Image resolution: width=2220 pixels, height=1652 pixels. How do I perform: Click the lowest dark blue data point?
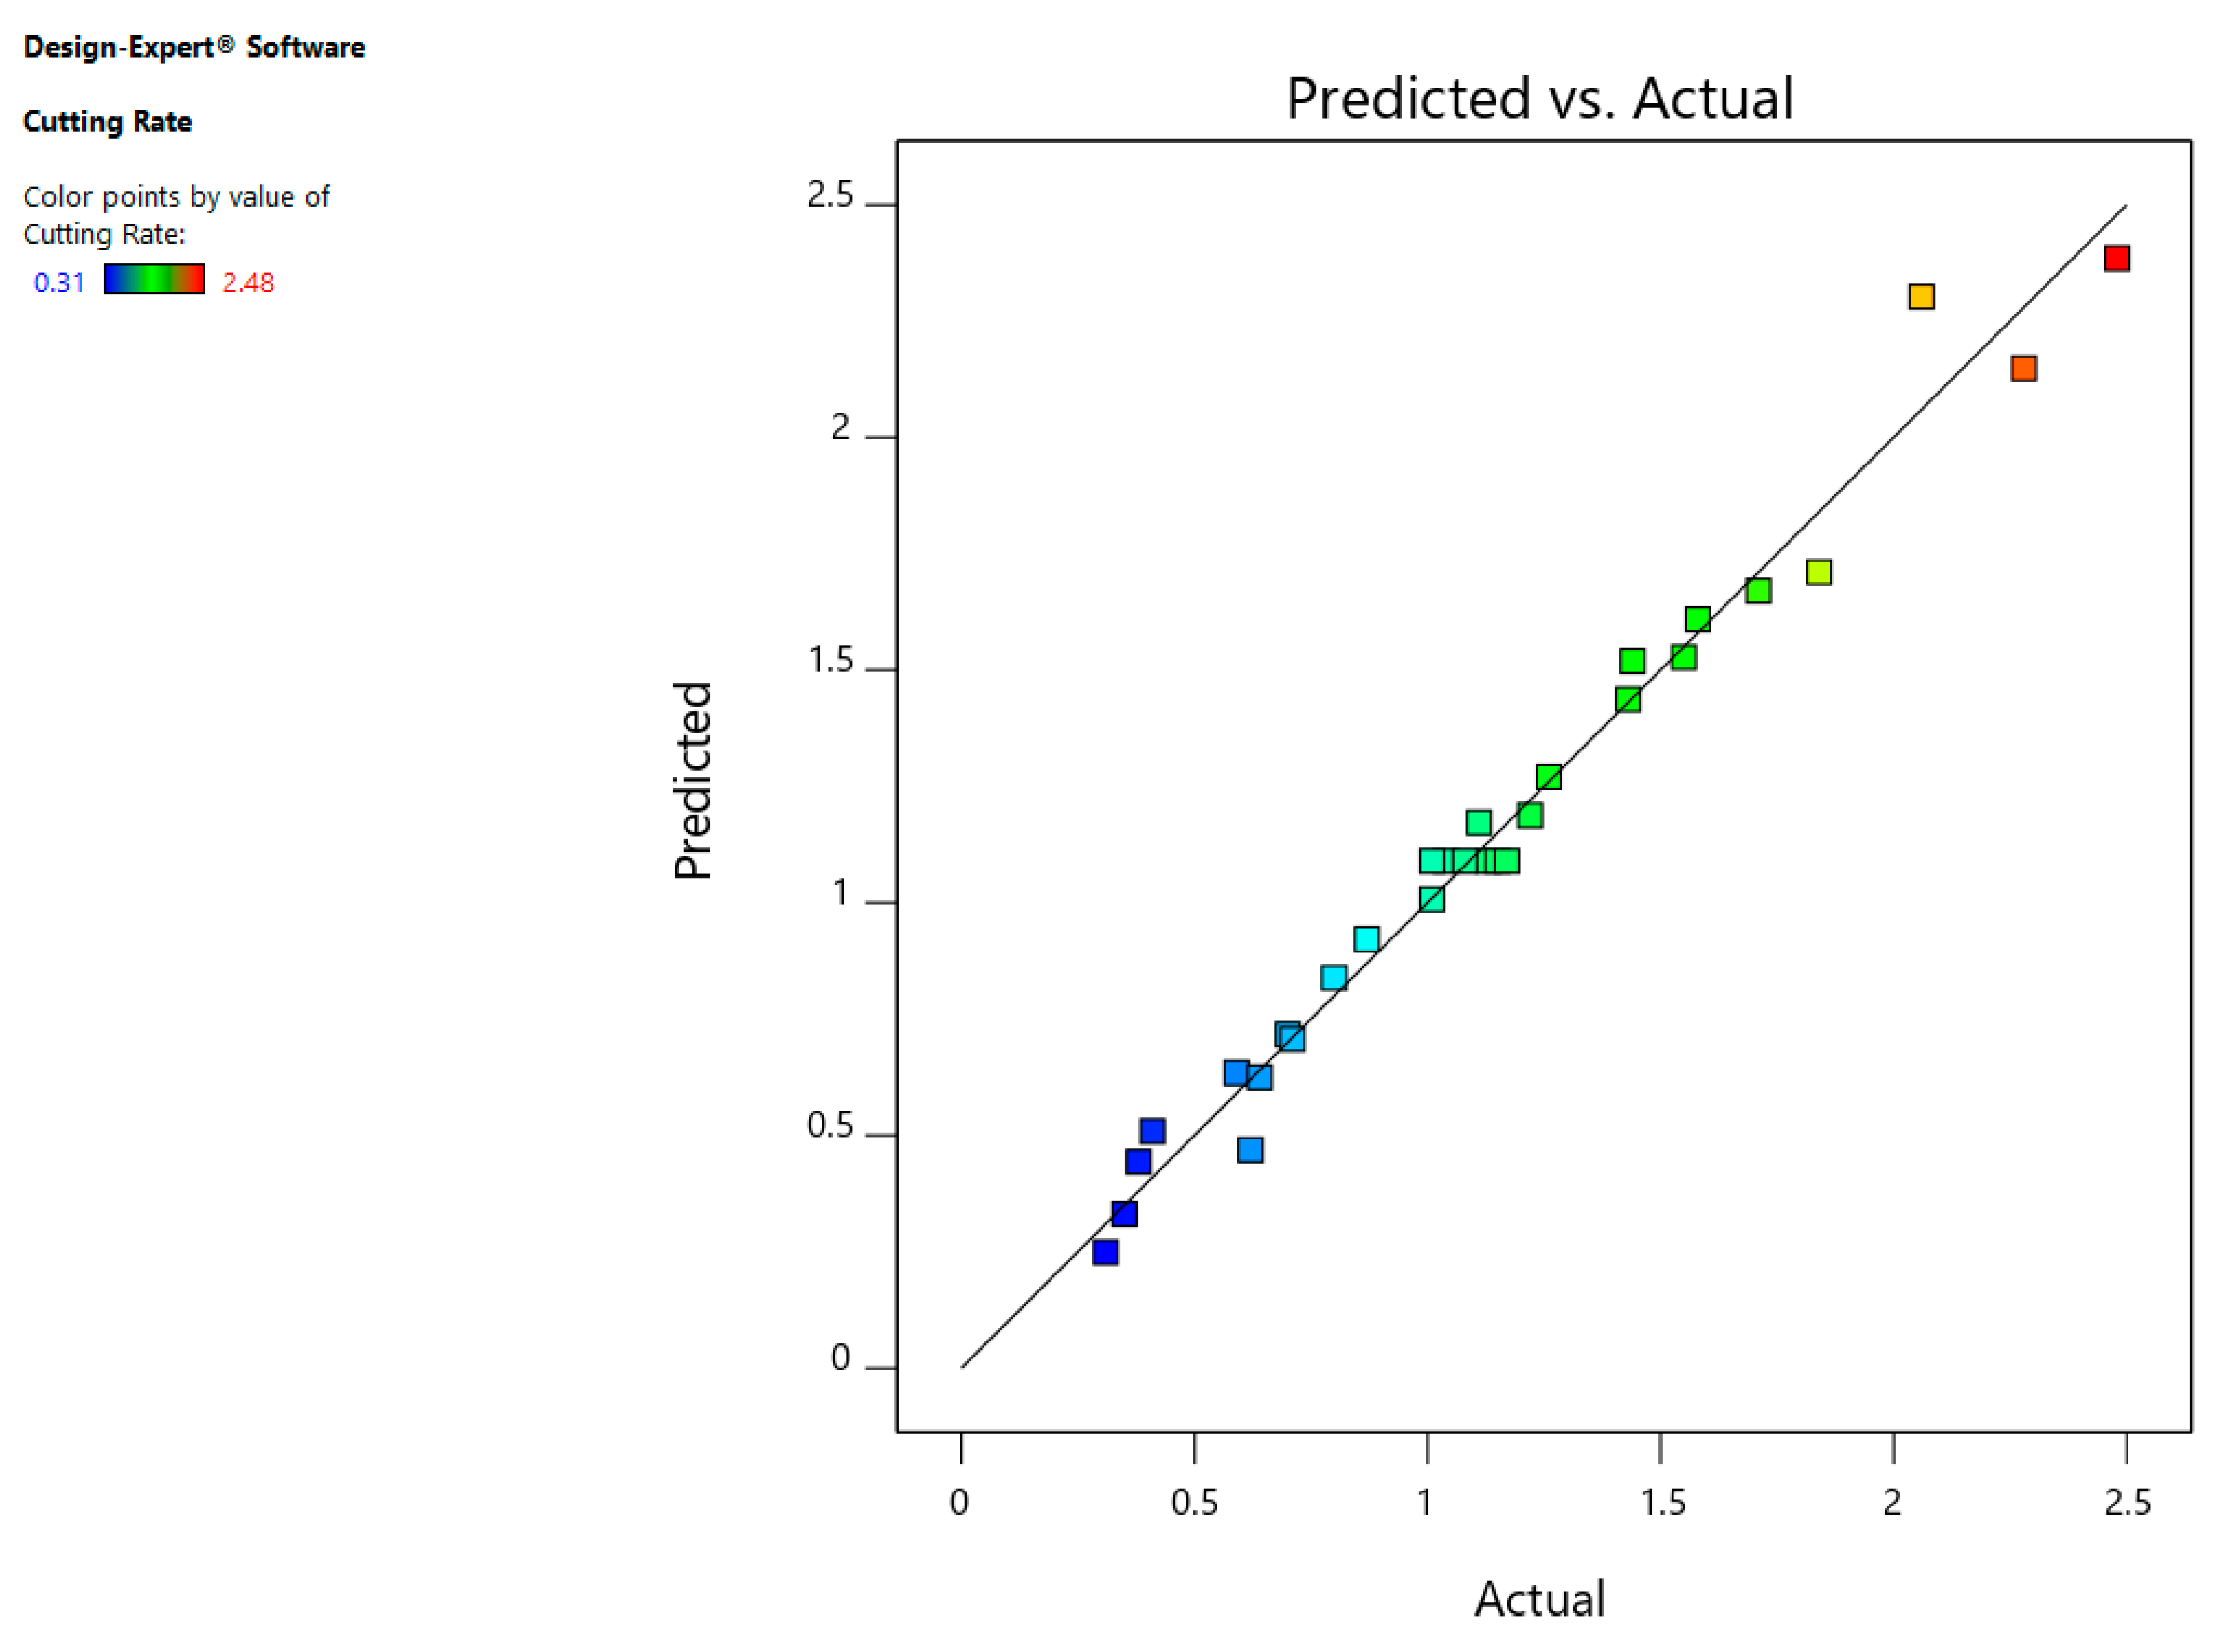[x=1105, y=1252]
